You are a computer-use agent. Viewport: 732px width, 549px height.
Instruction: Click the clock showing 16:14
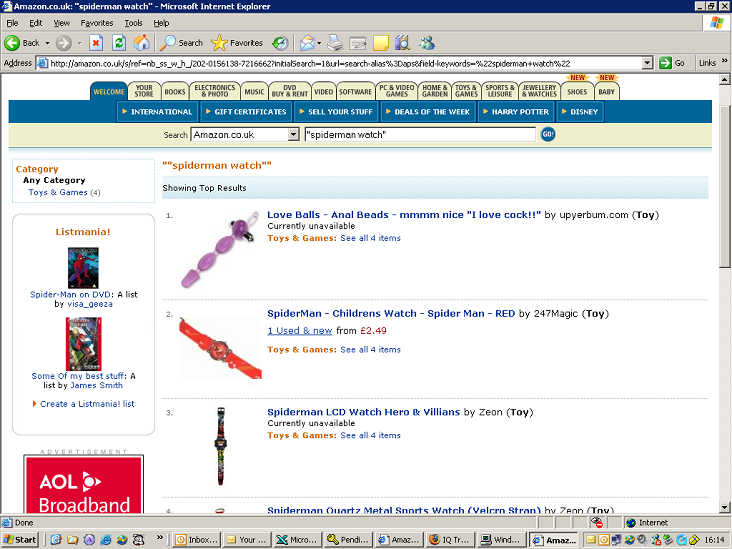tap(714, 540)
